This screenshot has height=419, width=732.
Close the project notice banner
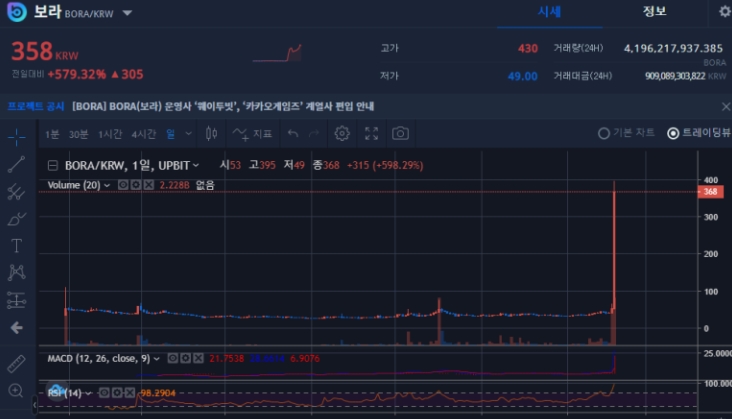pyautogui.click(x=725, y=107)
